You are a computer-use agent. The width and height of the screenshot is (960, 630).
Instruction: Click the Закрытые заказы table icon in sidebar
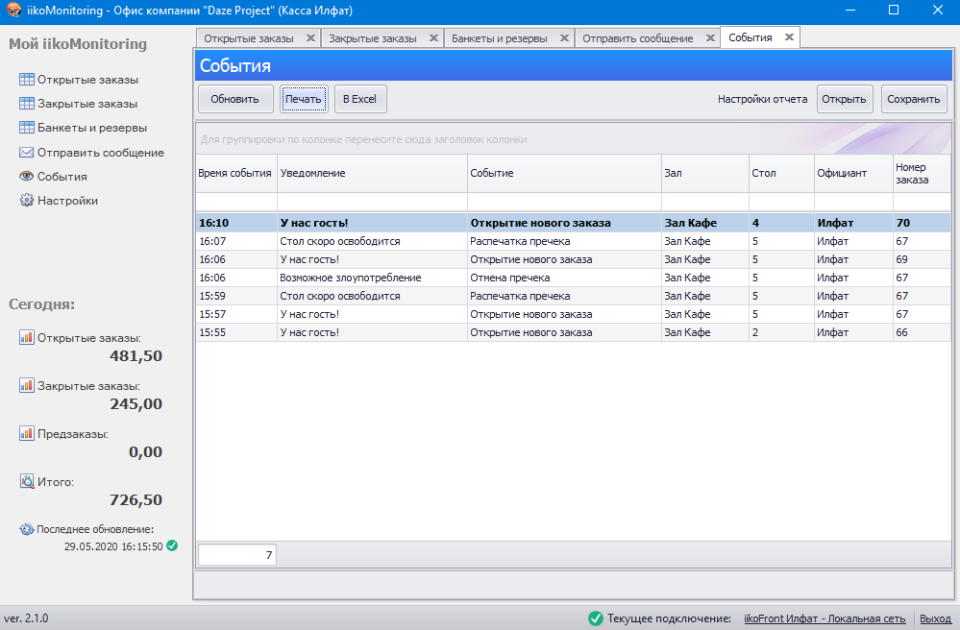point(27,104)
